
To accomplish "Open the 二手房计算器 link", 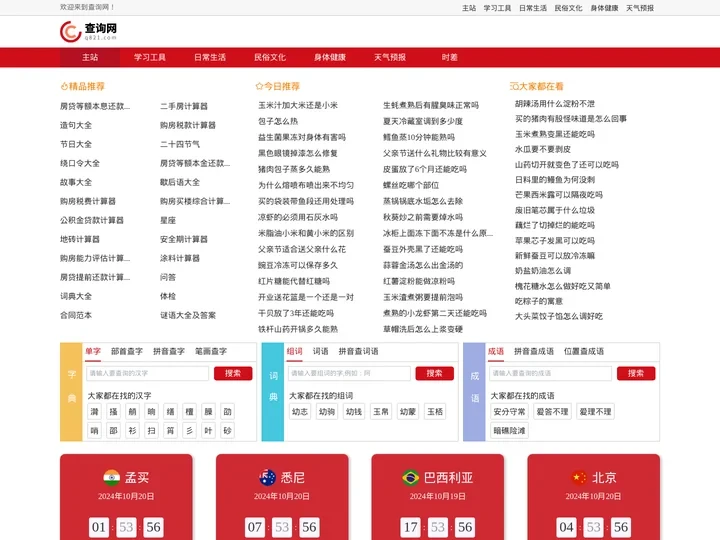I will [x=184, y=106].
